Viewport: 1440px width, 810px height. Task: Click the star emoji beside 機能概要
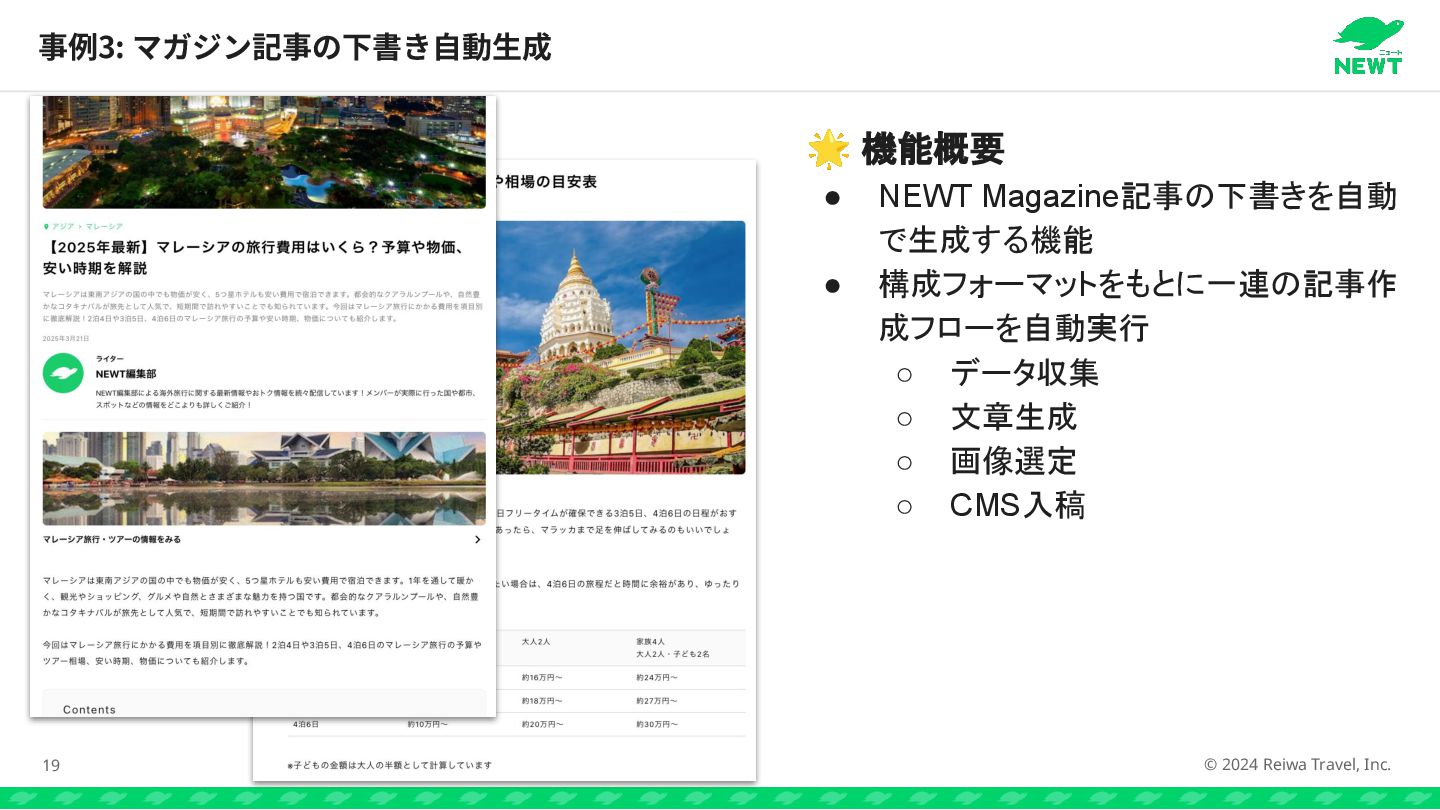point(828,150)
